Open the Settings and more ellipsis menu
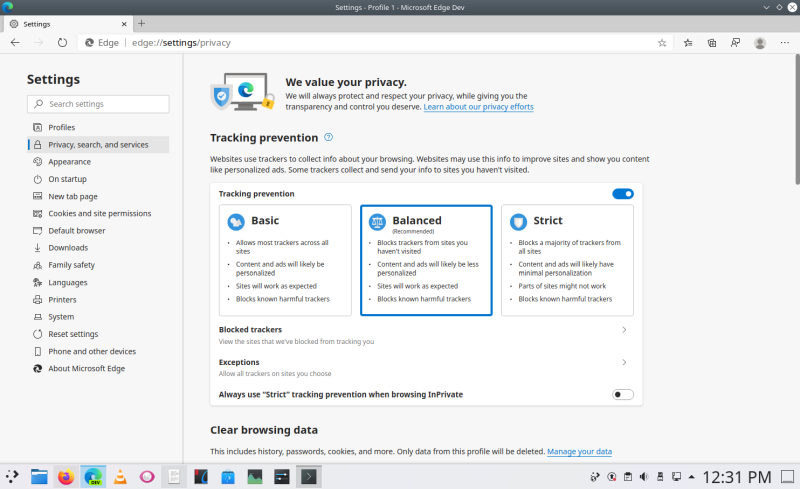This screenshot has width=800, height=489. 785,43
